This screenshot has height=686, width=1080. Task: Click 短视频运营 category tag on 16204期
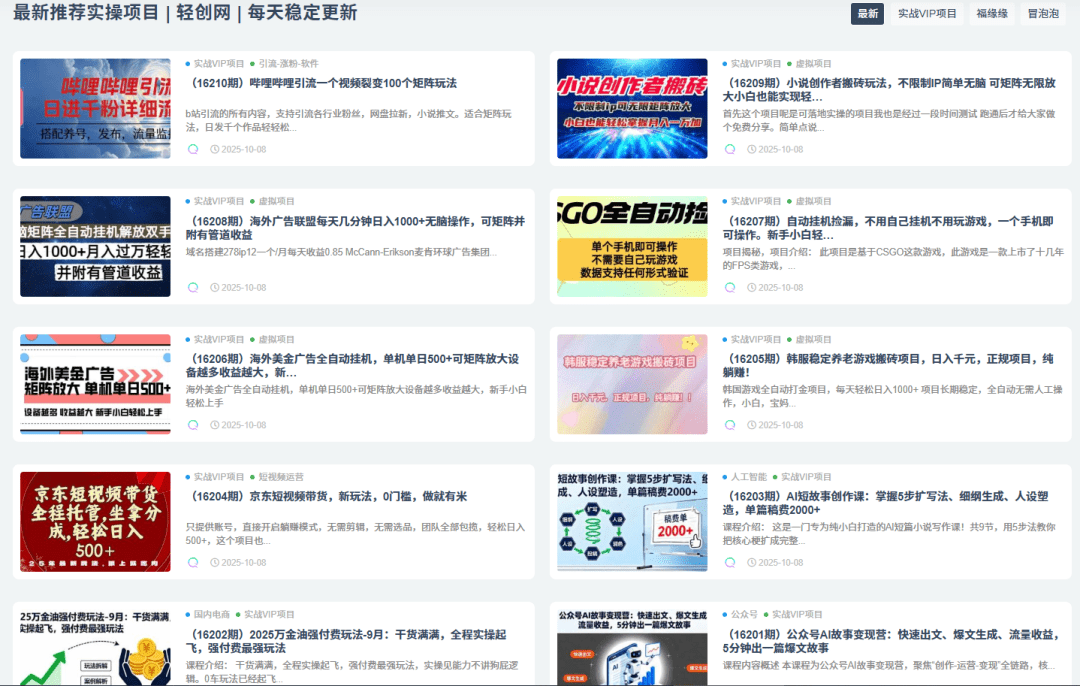pyautogui.click(x=281, y=477)
